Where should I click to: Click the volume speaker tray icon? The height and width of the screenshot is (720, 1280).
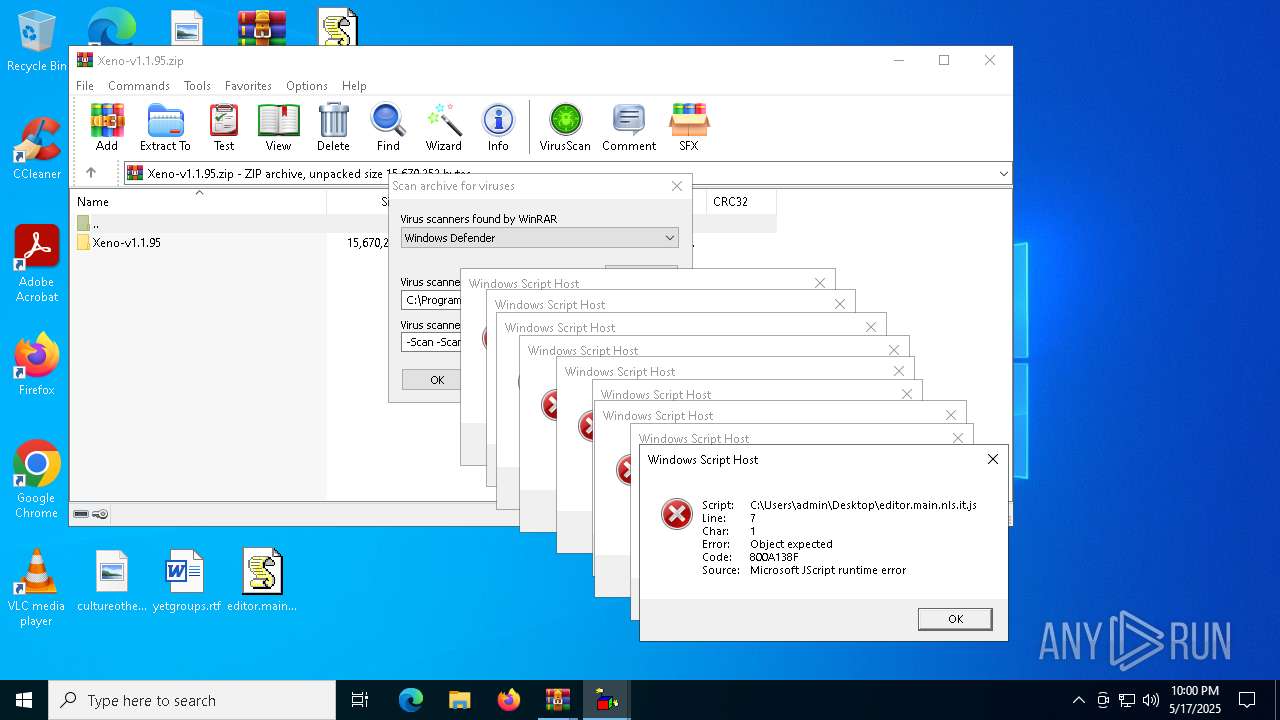point(1151,700)
